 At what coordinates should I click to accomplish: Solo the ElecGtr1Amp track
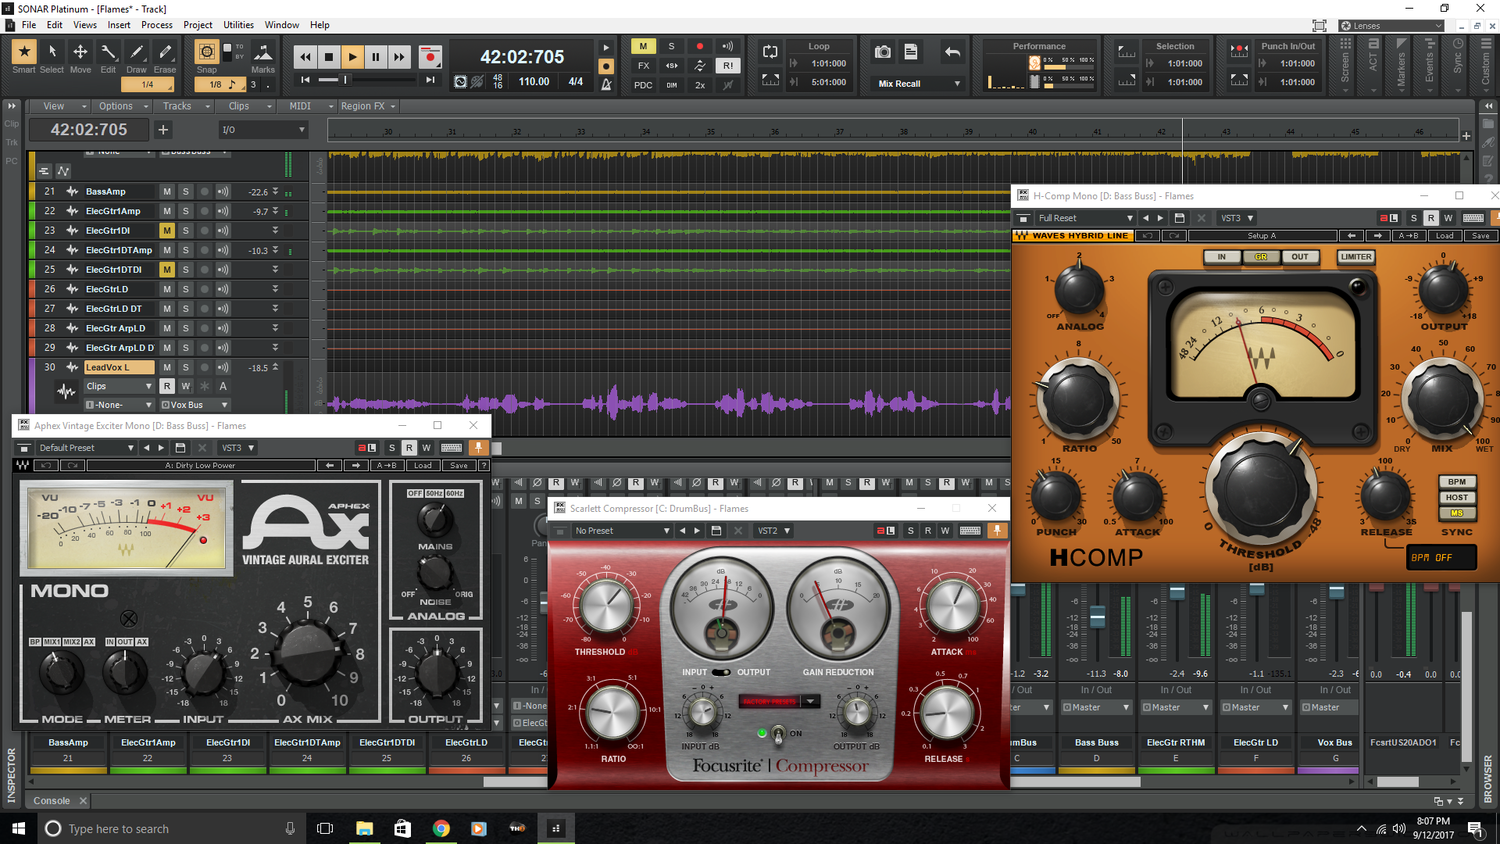click(x=185, y=210)
